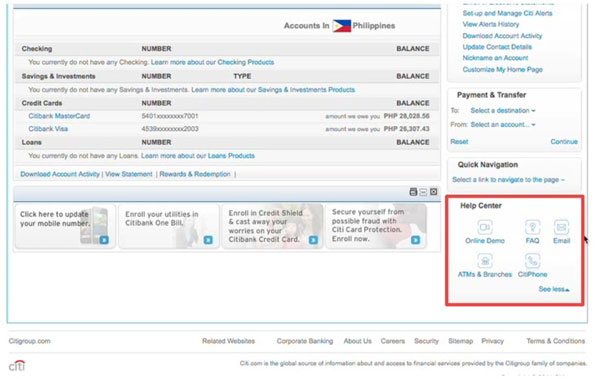The image size is (600, 379).
Task: Open Related Websites footer link
Action: (x=228, y=341)
